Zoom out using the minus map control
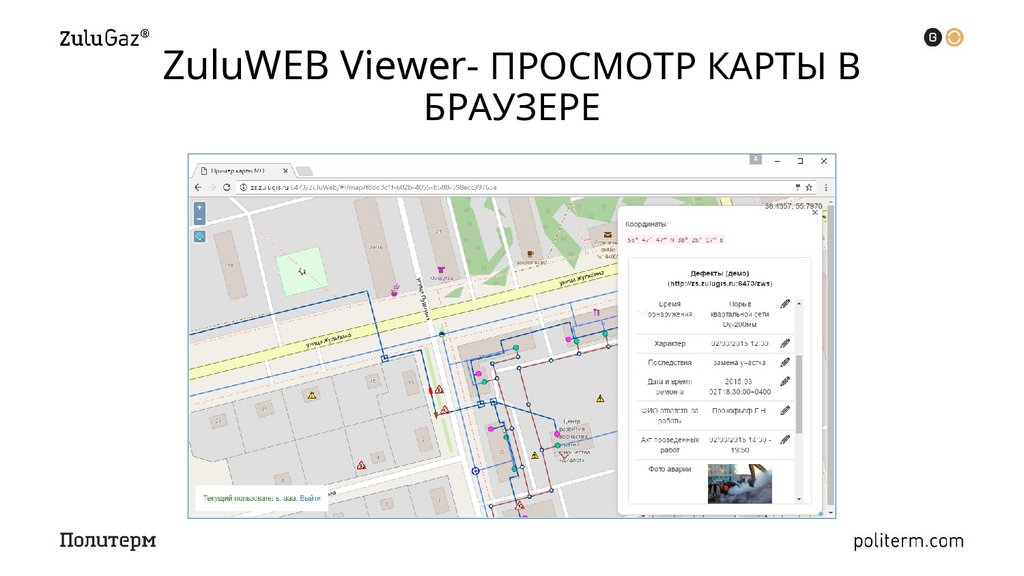The width and height of the screenshot is (1024, 576). 198,220
